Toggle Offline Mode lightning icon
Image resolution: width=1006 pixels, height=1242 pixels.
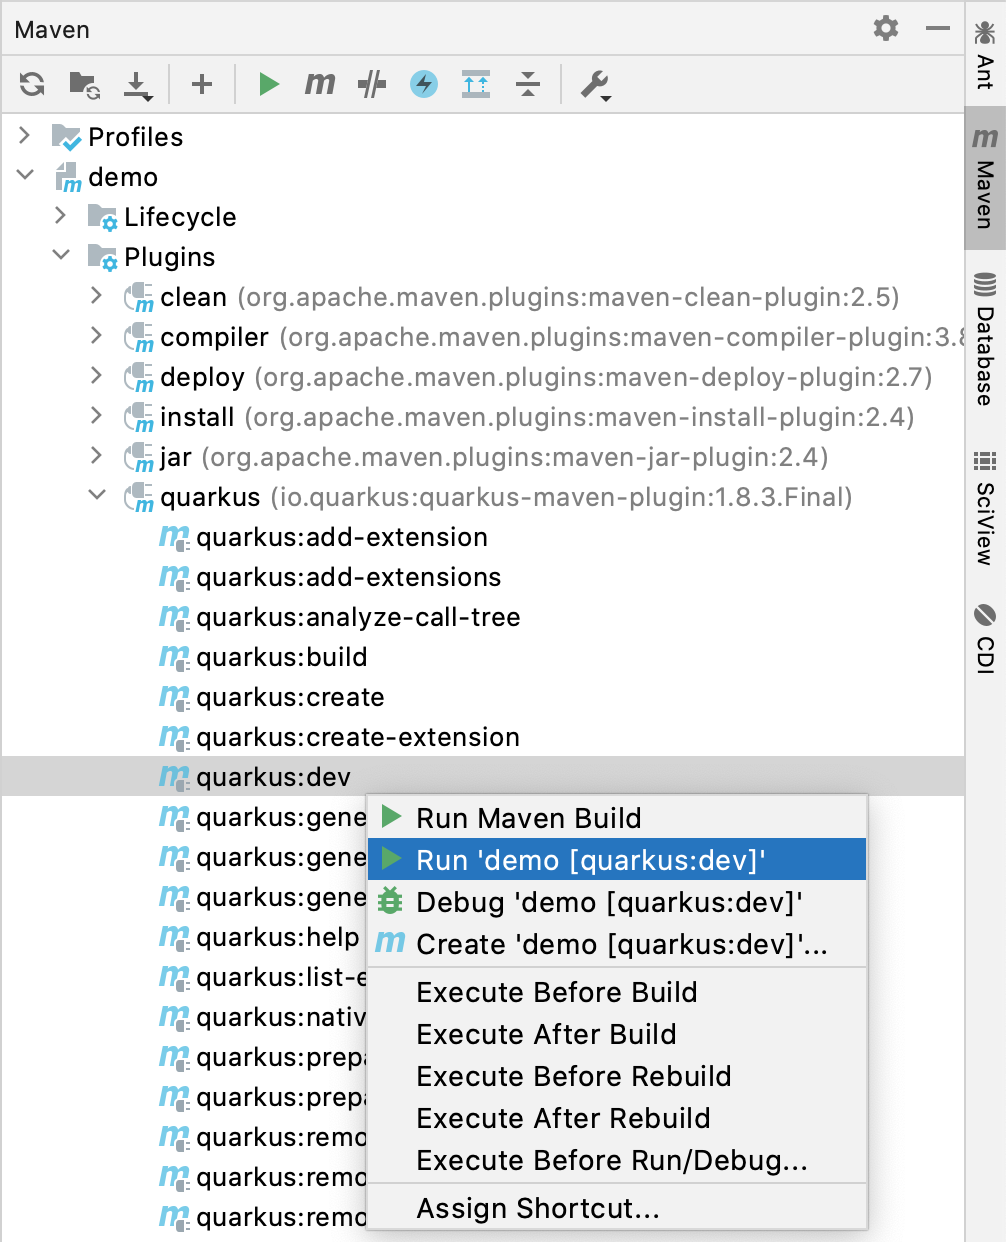424,84
